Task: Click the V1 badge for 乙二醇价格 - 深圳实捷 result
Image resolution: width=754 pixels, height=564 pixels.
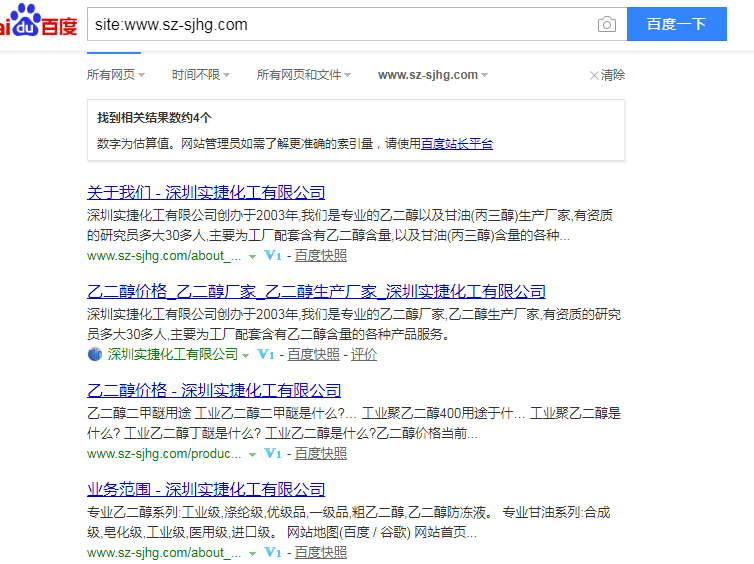Action: tap(273, 453)
